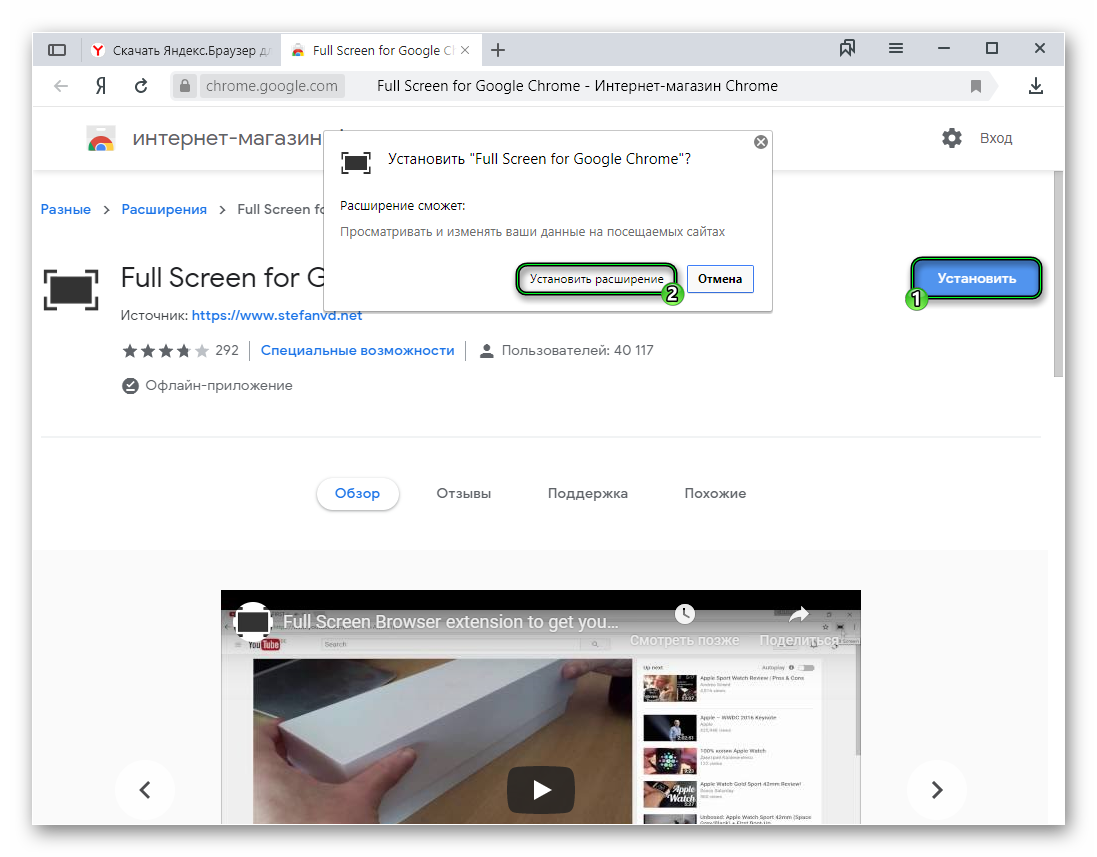Click the sidebar panel toggle icon

[x=57, y=50]
